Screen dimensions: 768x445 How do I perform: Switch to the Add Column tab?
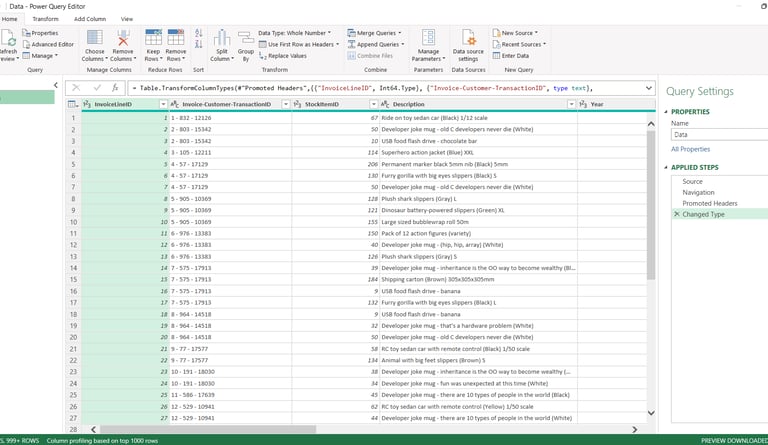[90, 18]
